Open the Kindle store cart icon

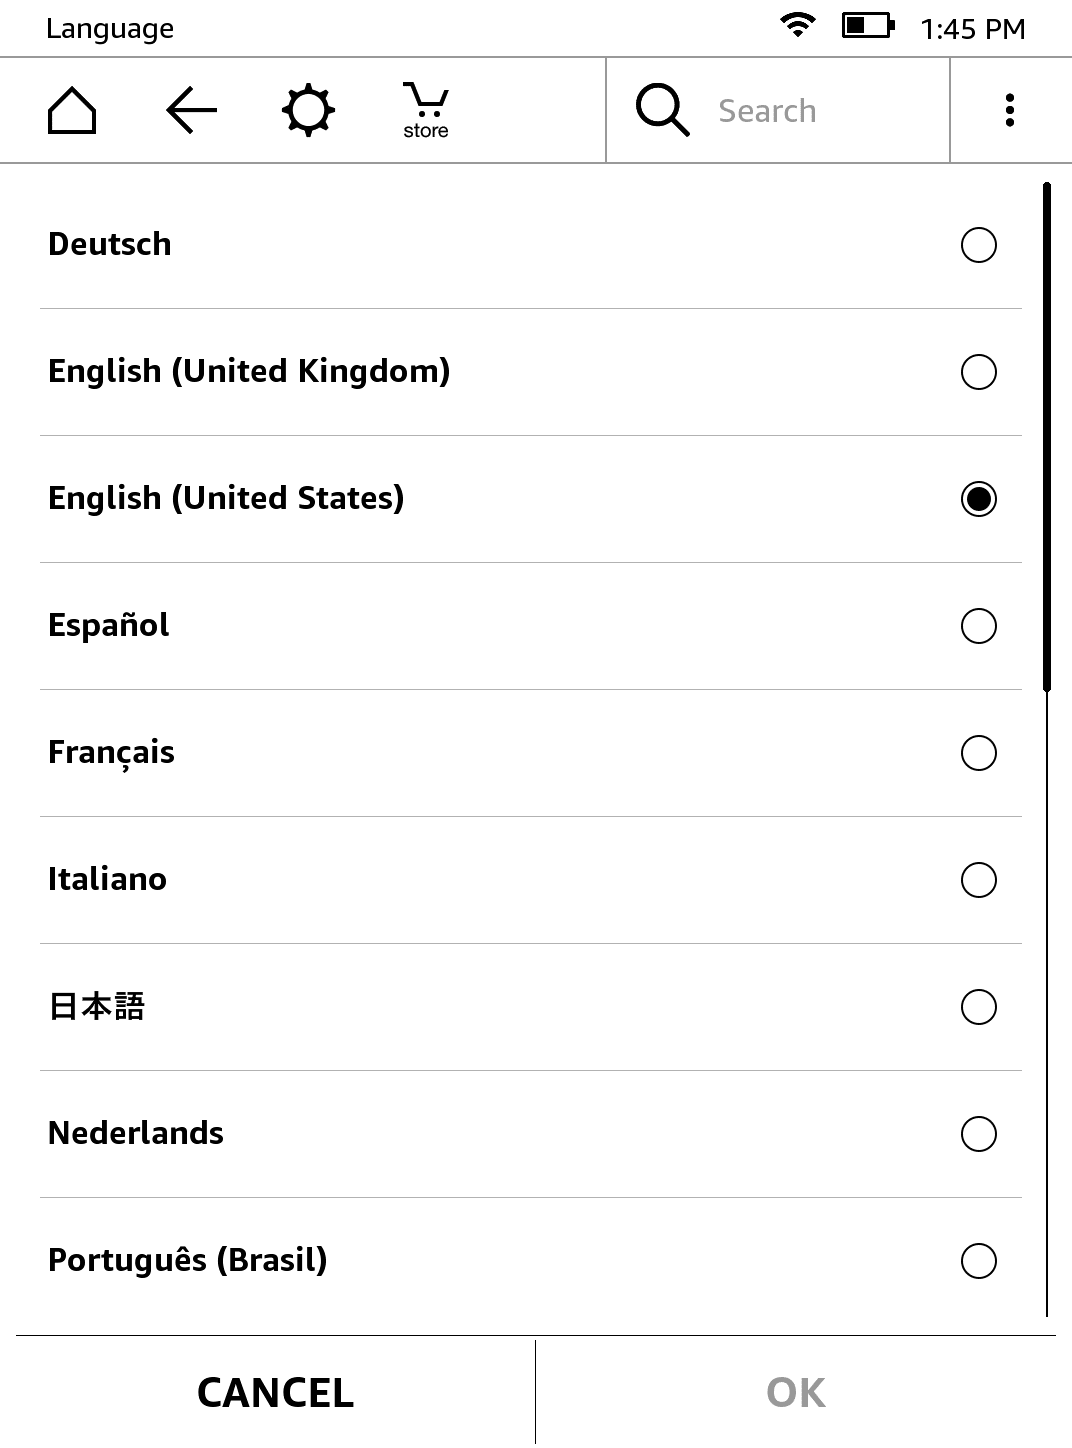(426, 110)
